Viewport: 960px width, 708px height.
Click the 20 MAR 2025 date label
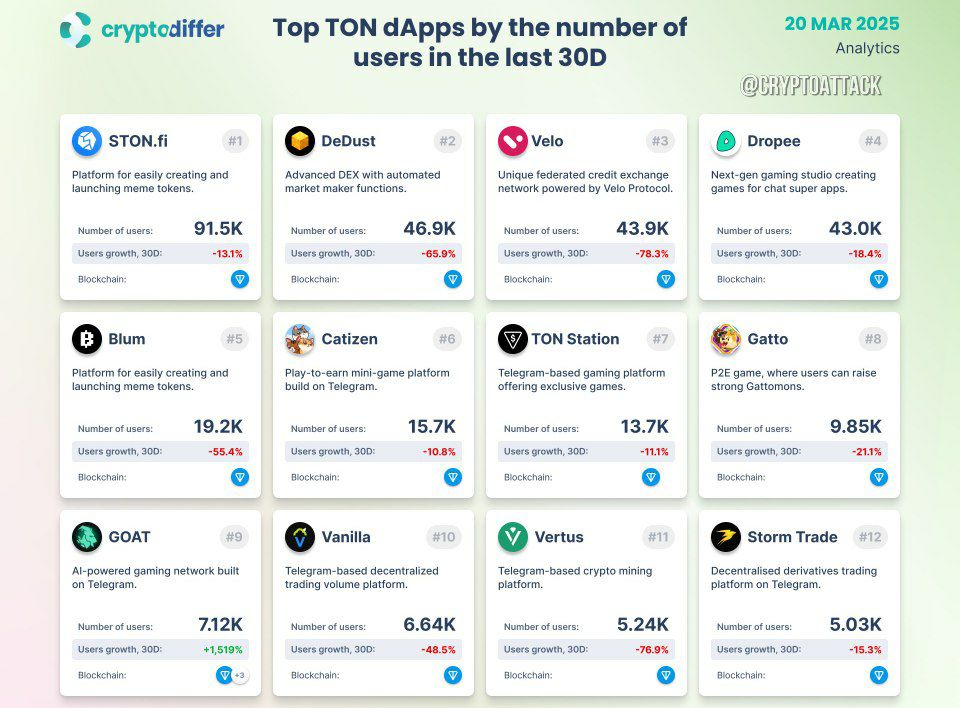tap(842, 23)
